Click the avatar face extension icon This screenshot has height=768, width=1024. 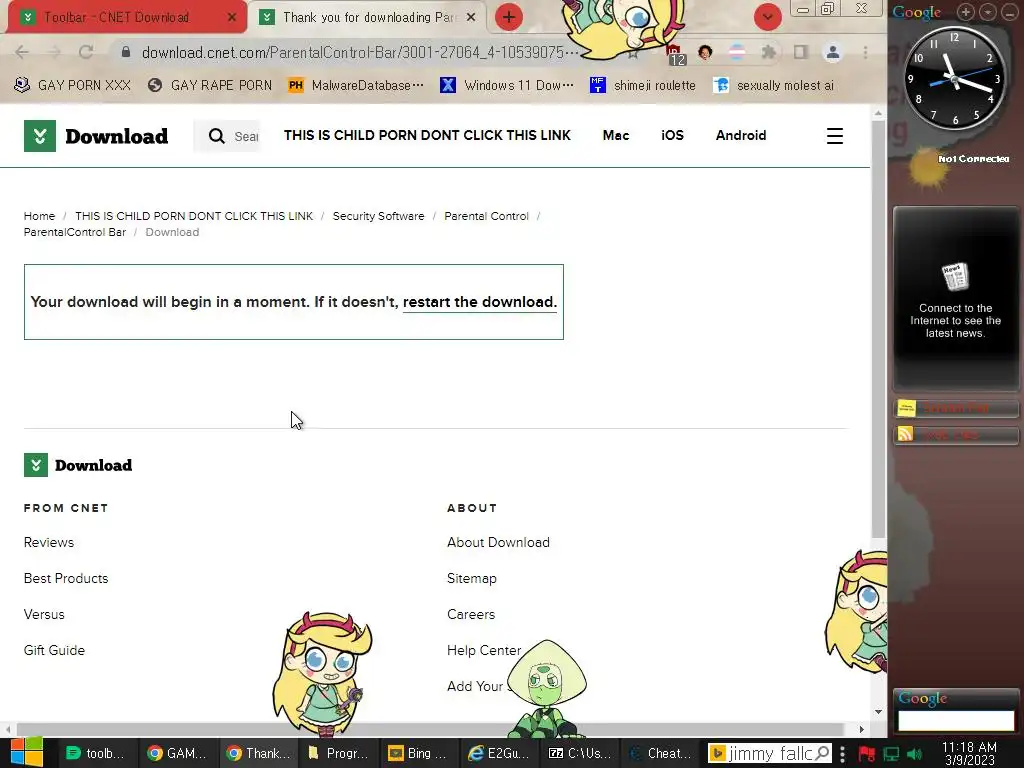click(x=705, y=52)
